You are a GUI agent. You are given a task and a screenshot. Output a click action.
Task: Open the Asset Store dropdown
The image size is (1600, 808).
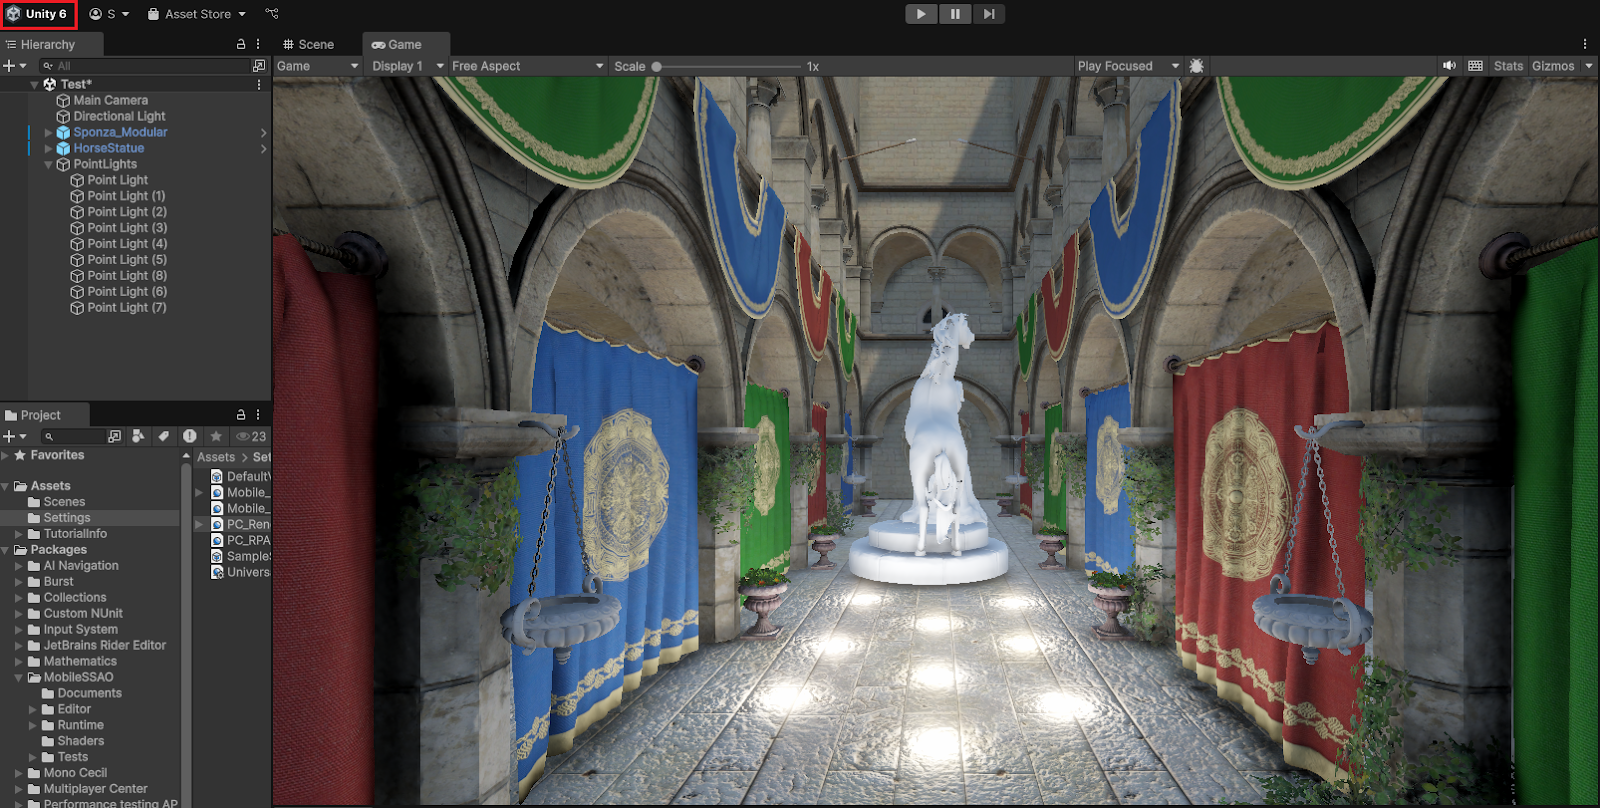(197, 14)
